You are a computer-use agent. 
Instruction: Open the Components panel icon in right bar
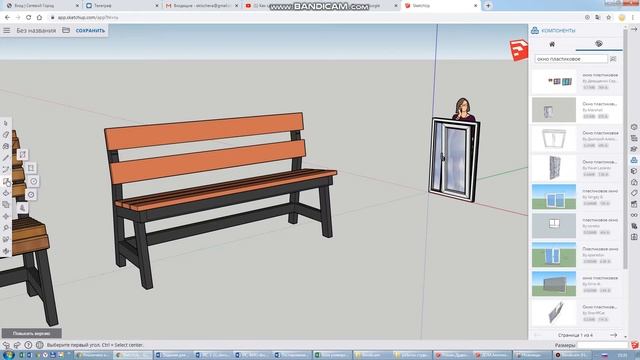[x=634, y=160]
